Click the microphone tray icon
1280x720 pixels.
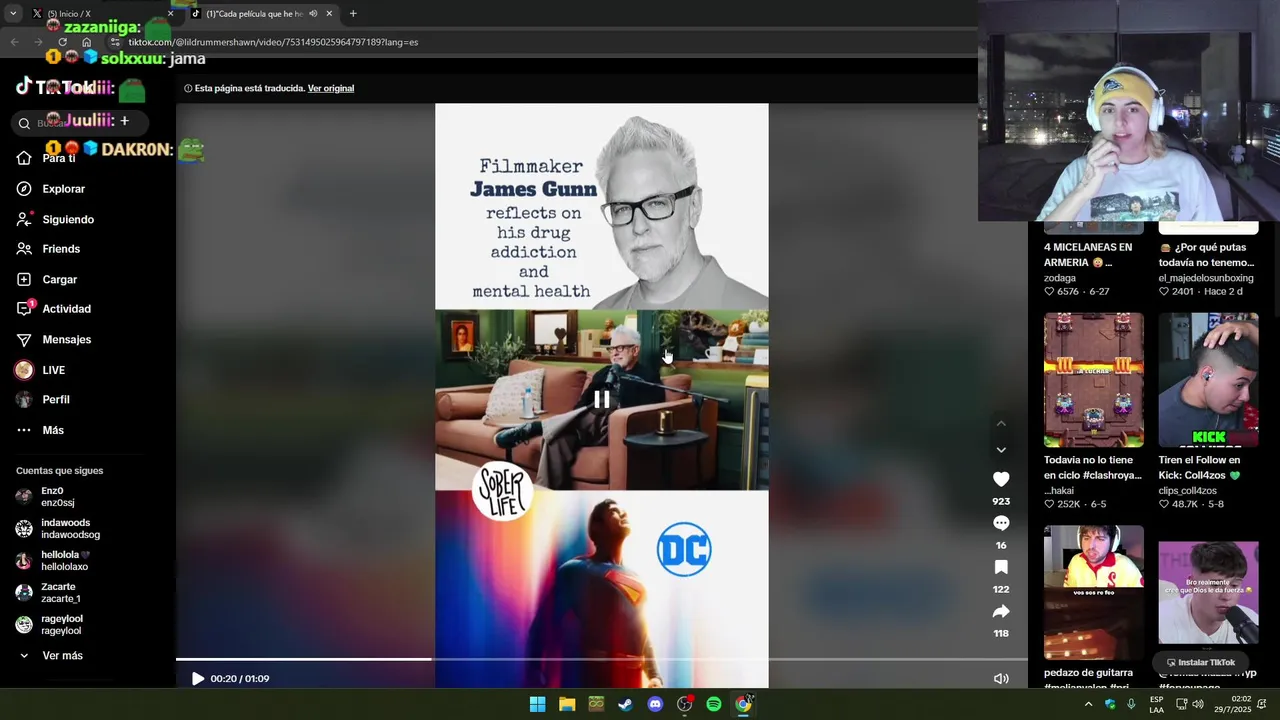coord(1131,704)
